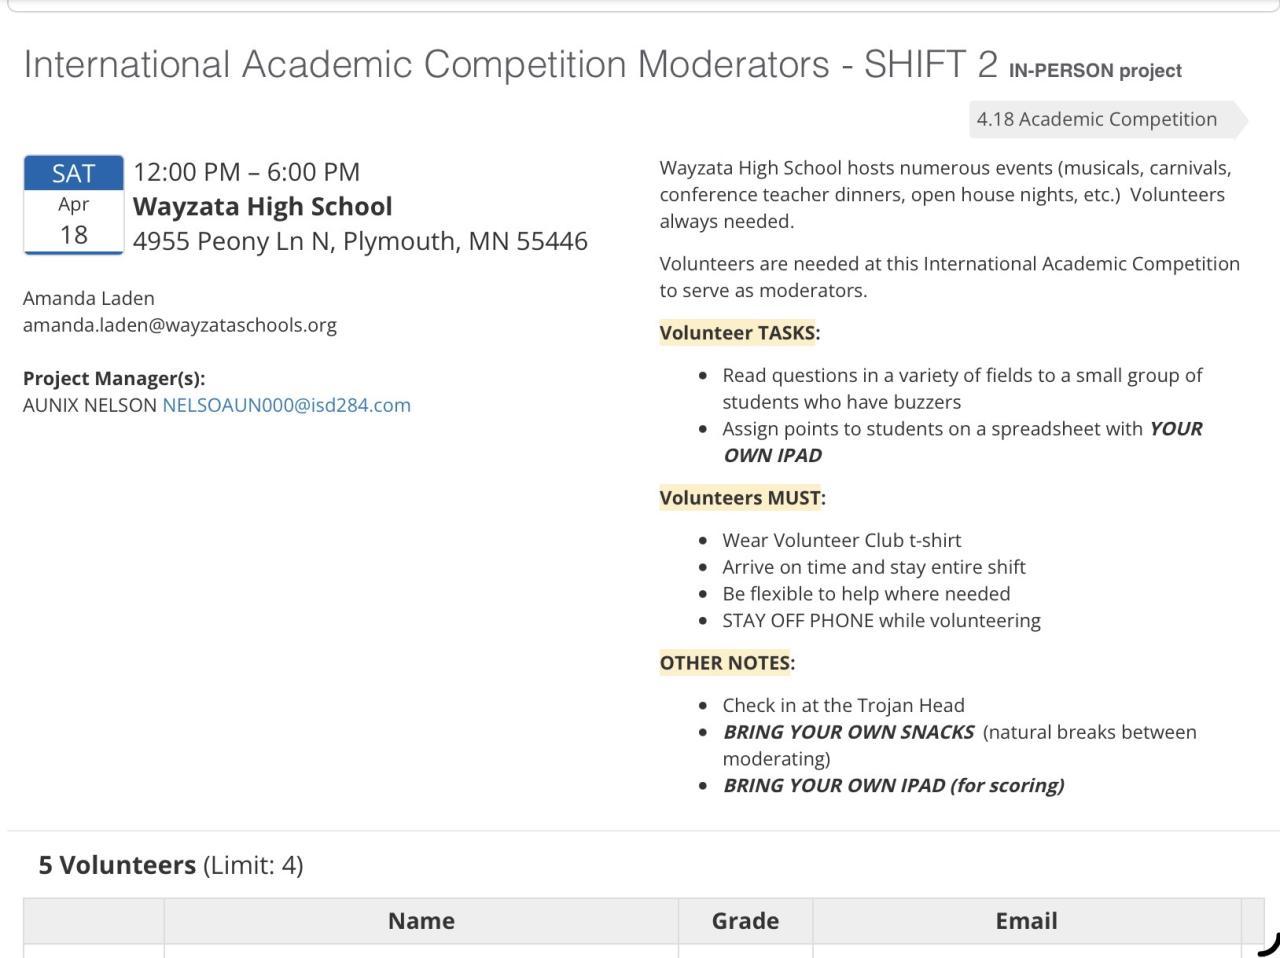The image size is (1280, 958).
Task: Click the SAT Apr 18 calendar date icon
Action: (73, 205)
